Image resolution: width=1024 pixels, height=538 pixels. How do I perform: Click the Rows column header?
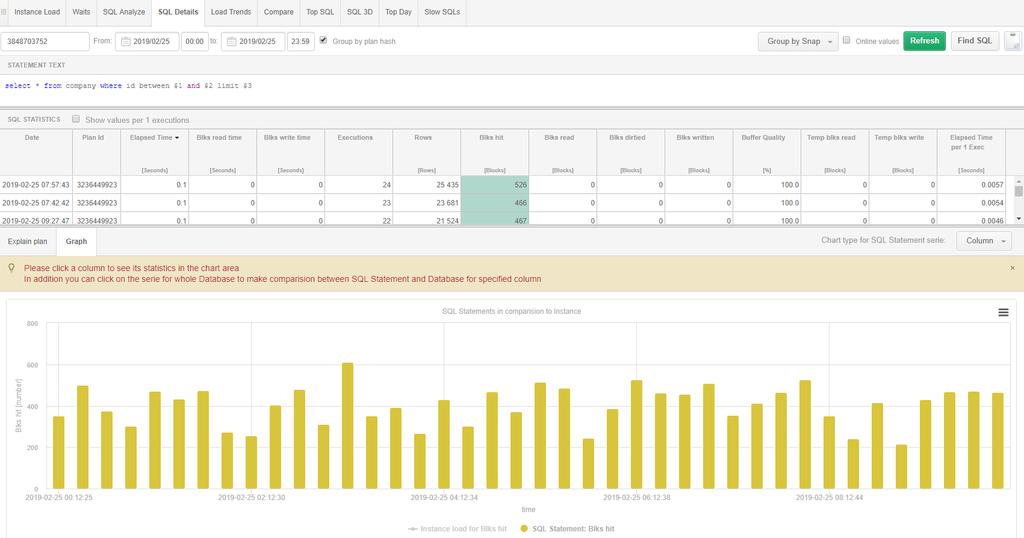point(426,153)
